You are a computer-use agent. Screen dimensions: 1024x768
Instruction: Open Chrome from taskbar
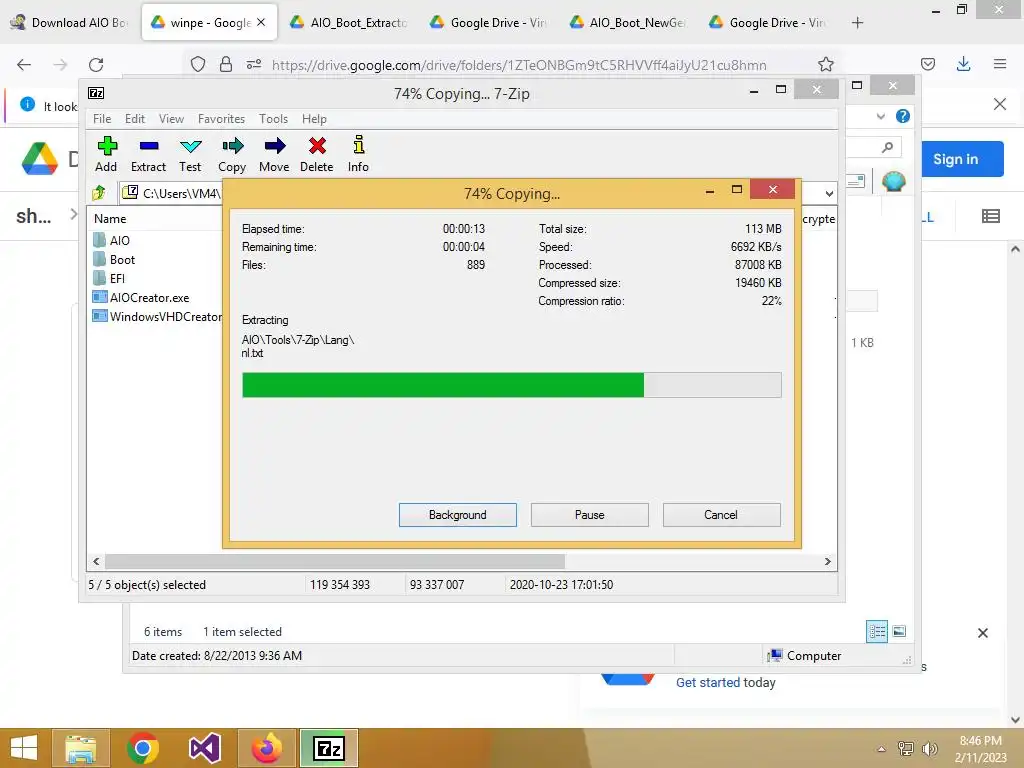tap(142, 748)
